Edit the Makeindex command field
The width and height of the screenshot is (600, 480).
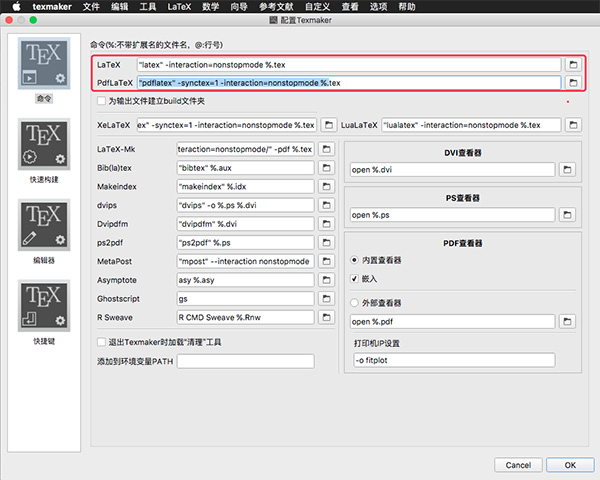click(x=245, y=186)
